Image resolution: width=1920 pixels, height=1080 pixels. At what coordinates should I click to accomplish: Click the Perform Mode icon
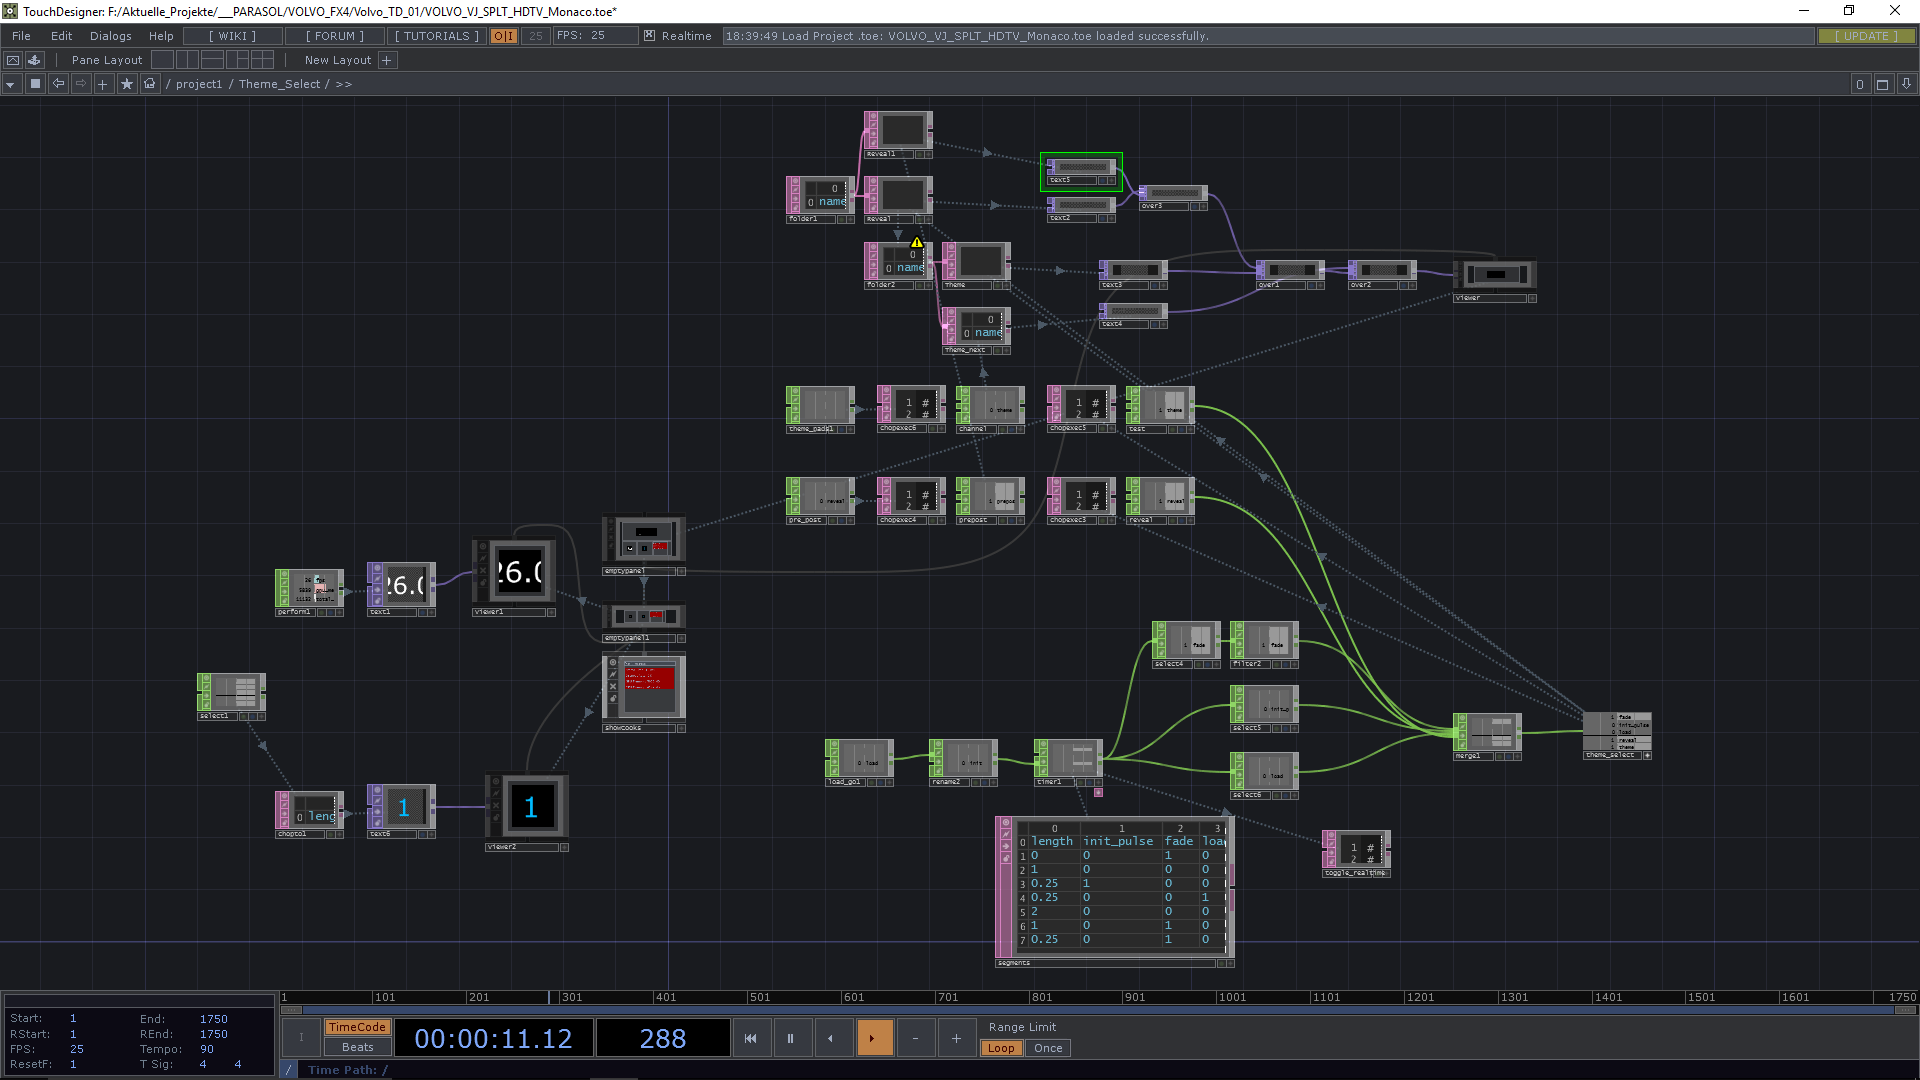point(13,60)
